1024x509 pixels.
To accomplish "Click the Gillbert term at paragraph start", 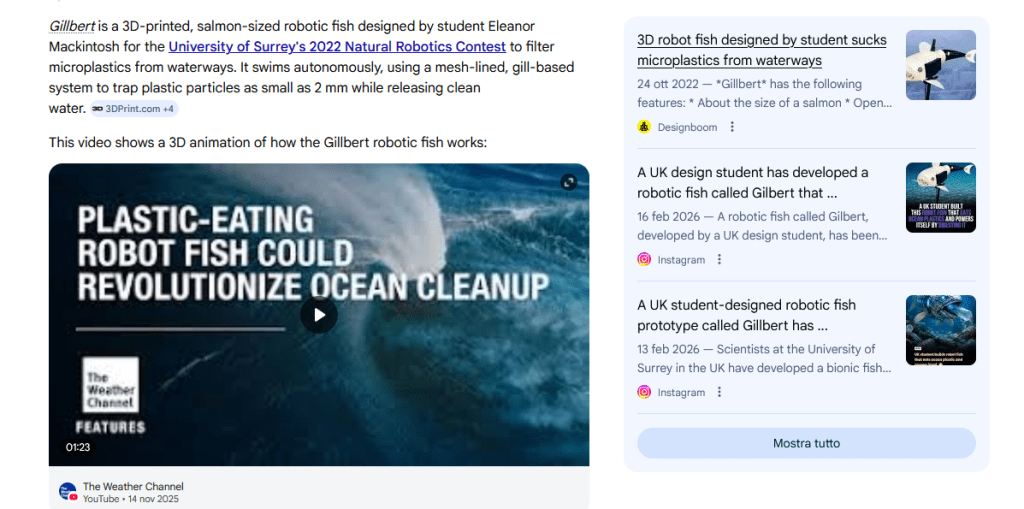I will coord(71,25).
